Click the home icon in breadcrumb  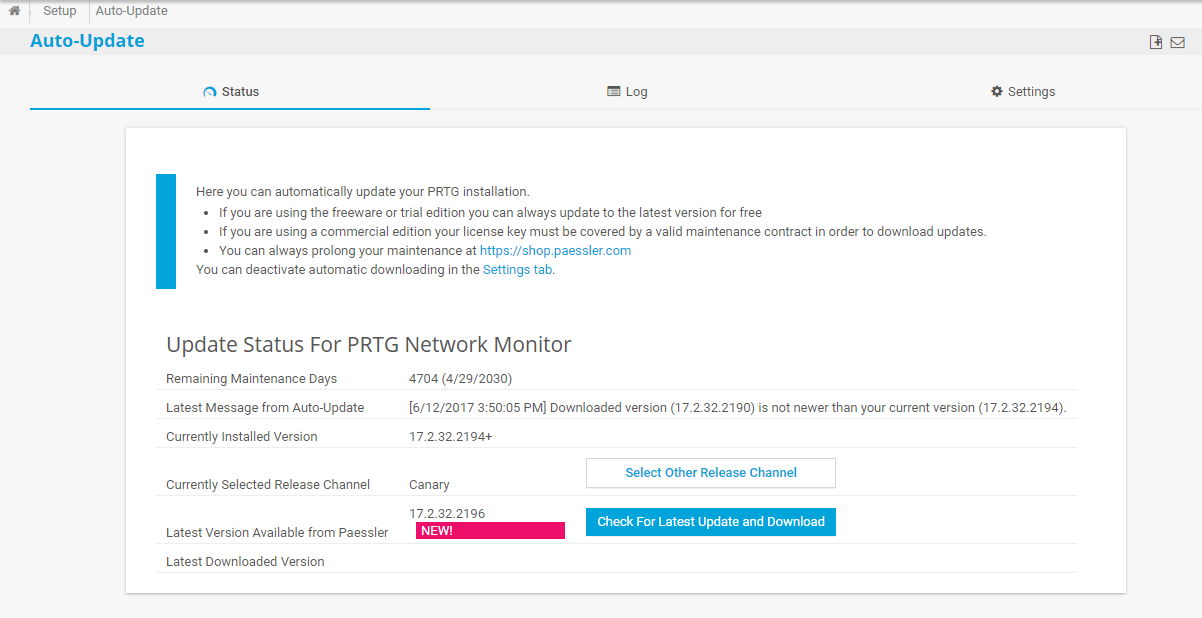(14, 11)
